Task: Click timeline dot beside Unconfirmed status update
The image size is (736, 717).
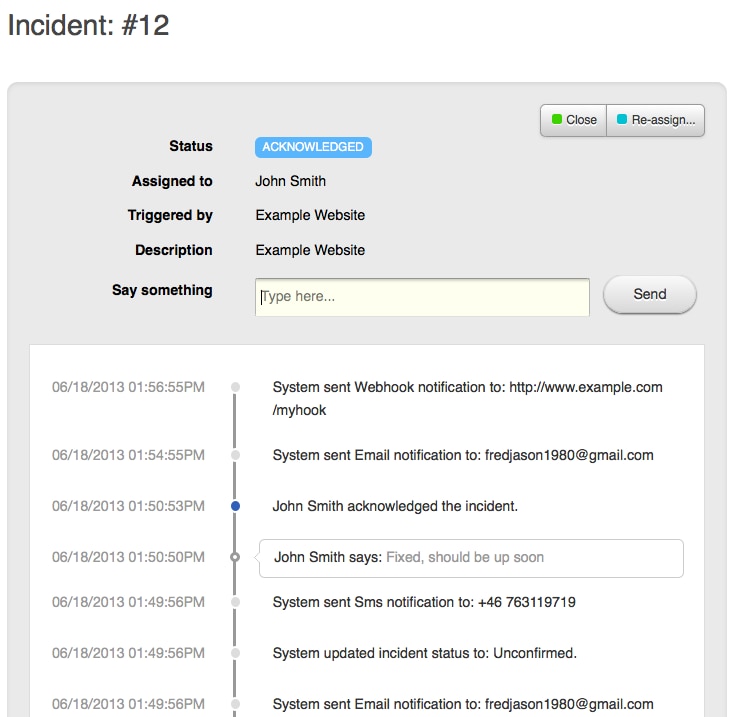Action: click(x=236, y=653)
